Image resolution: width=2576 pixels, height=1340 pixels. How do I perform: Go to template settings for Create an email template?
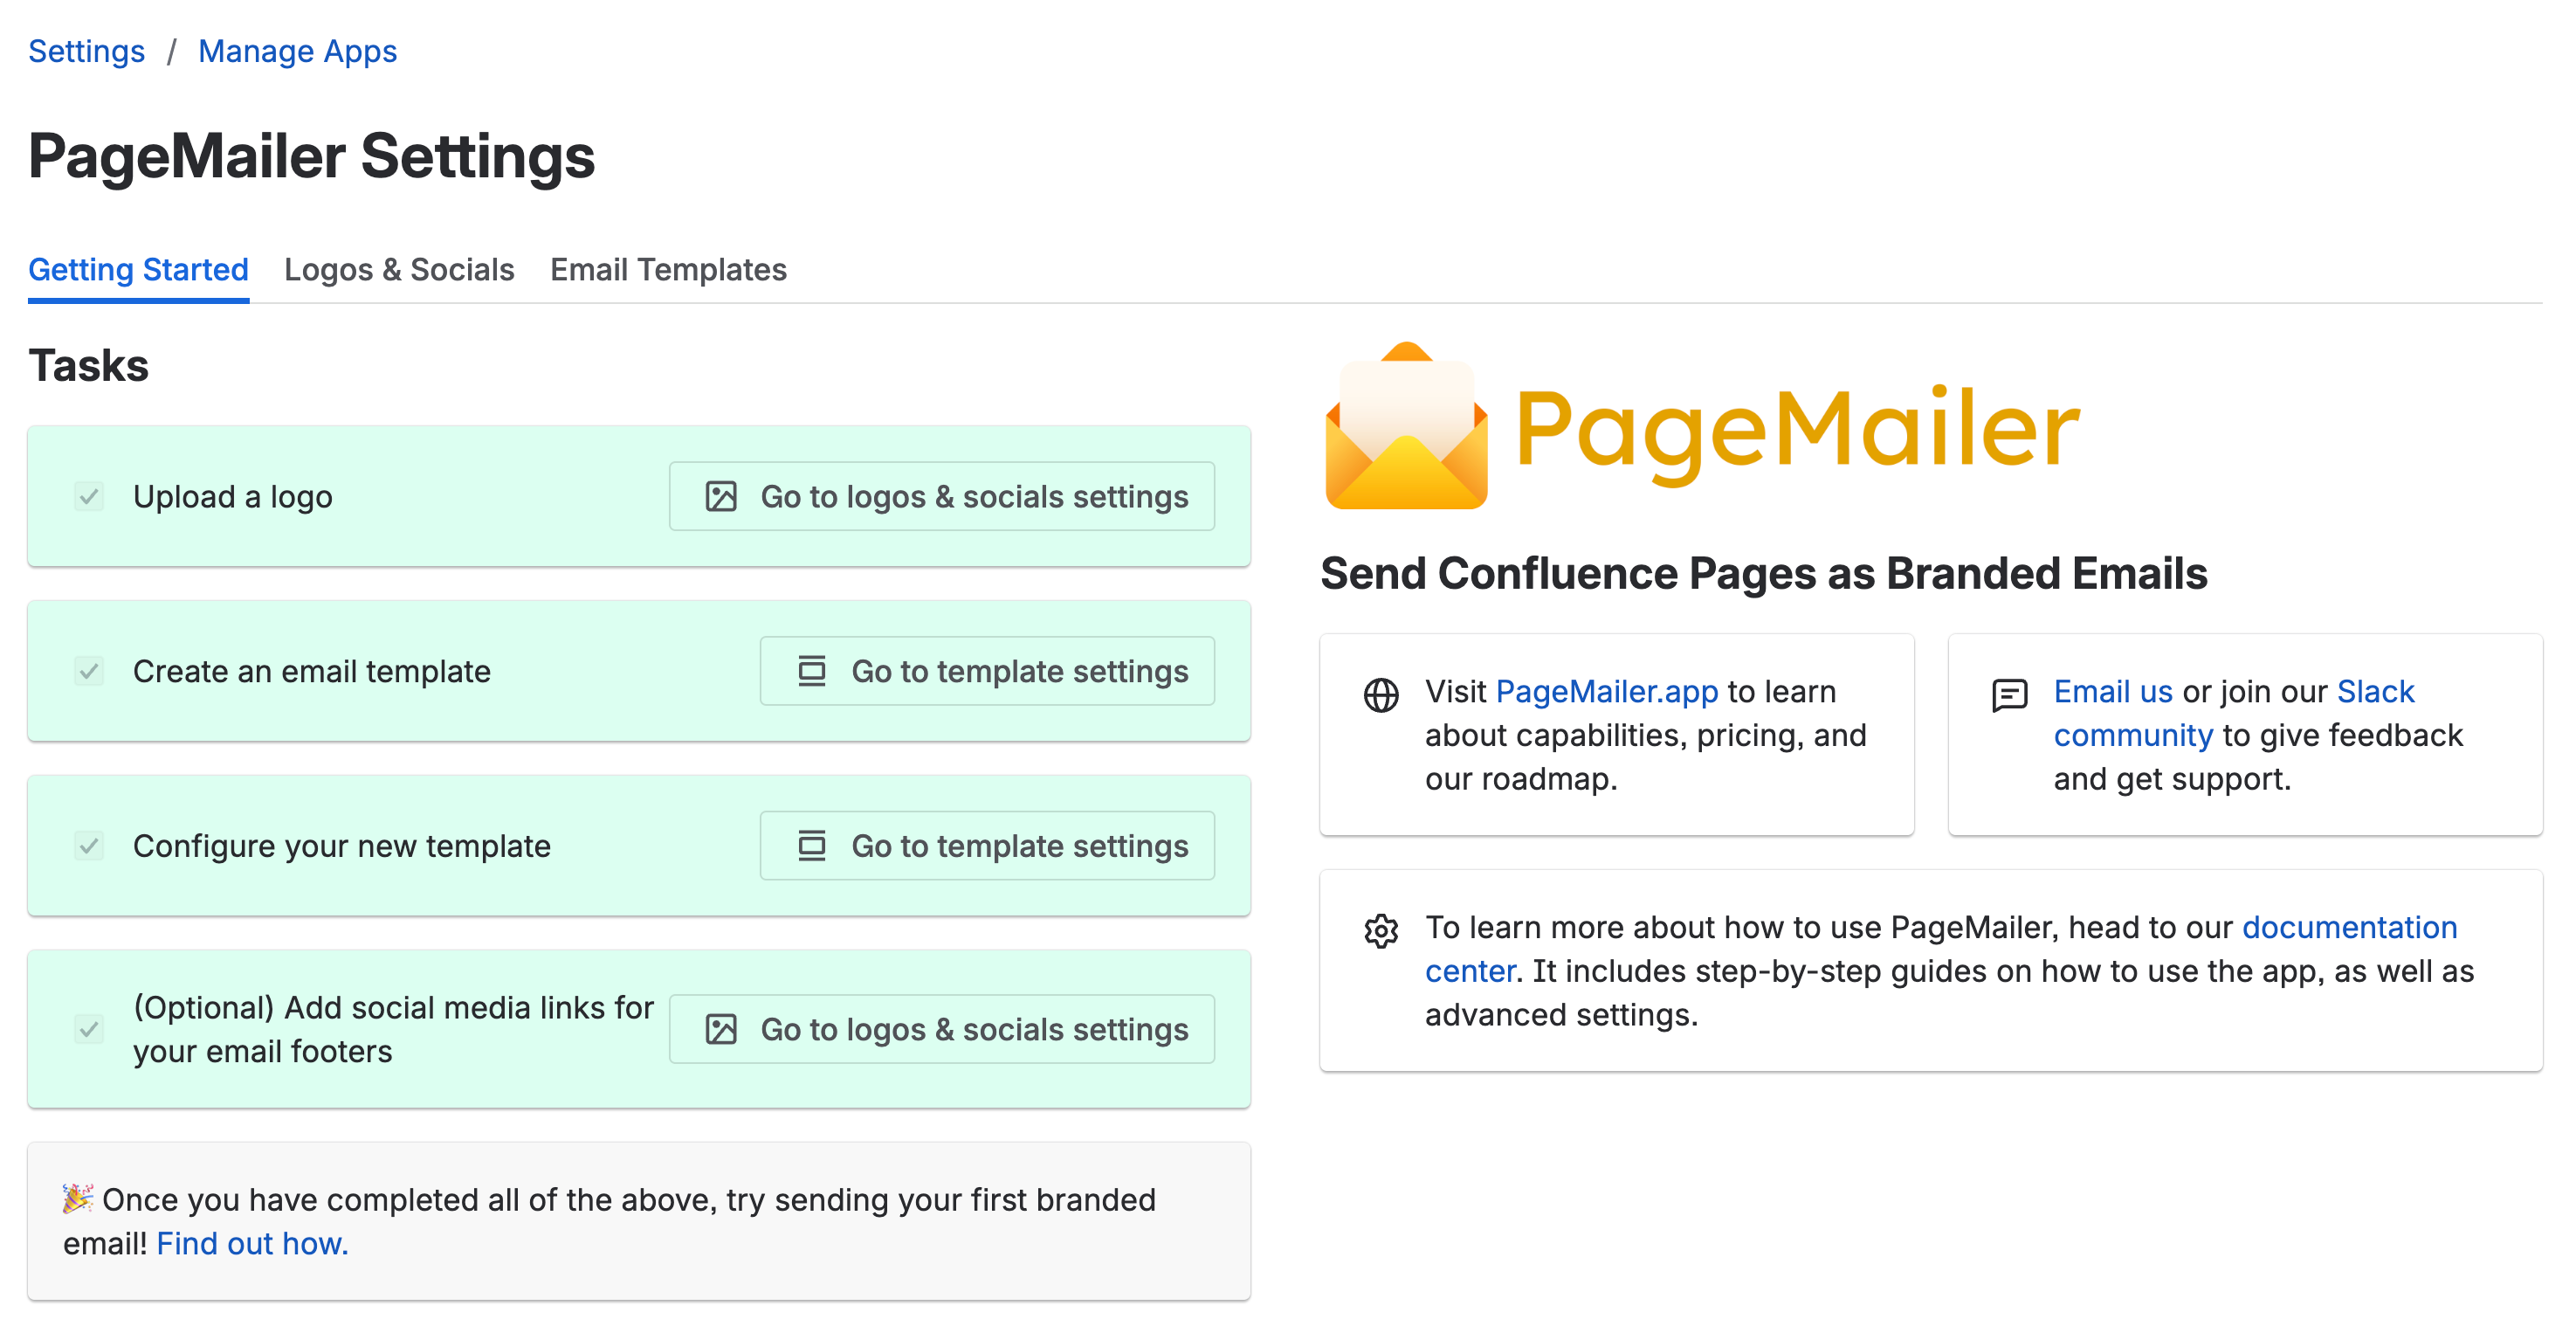[x=987, y=671]
